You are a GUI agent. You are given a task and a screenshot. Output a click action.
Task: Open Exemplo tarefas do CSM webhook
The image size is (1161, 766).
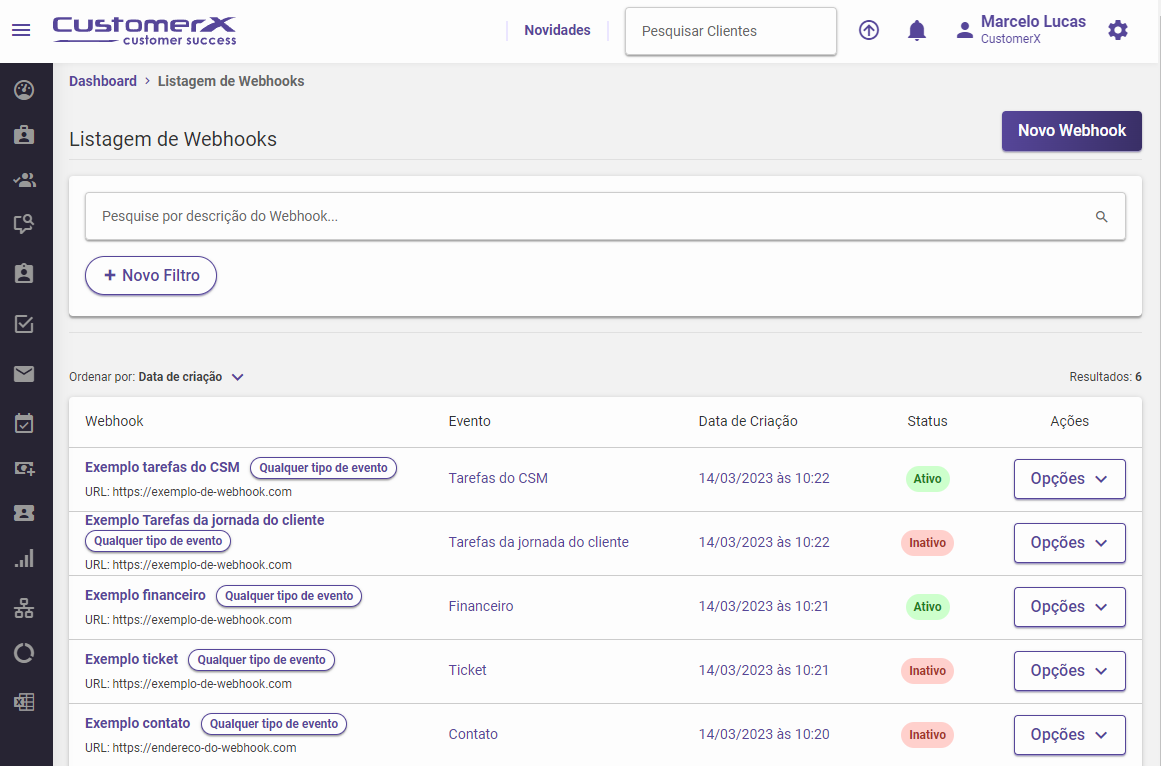[162, 467]
